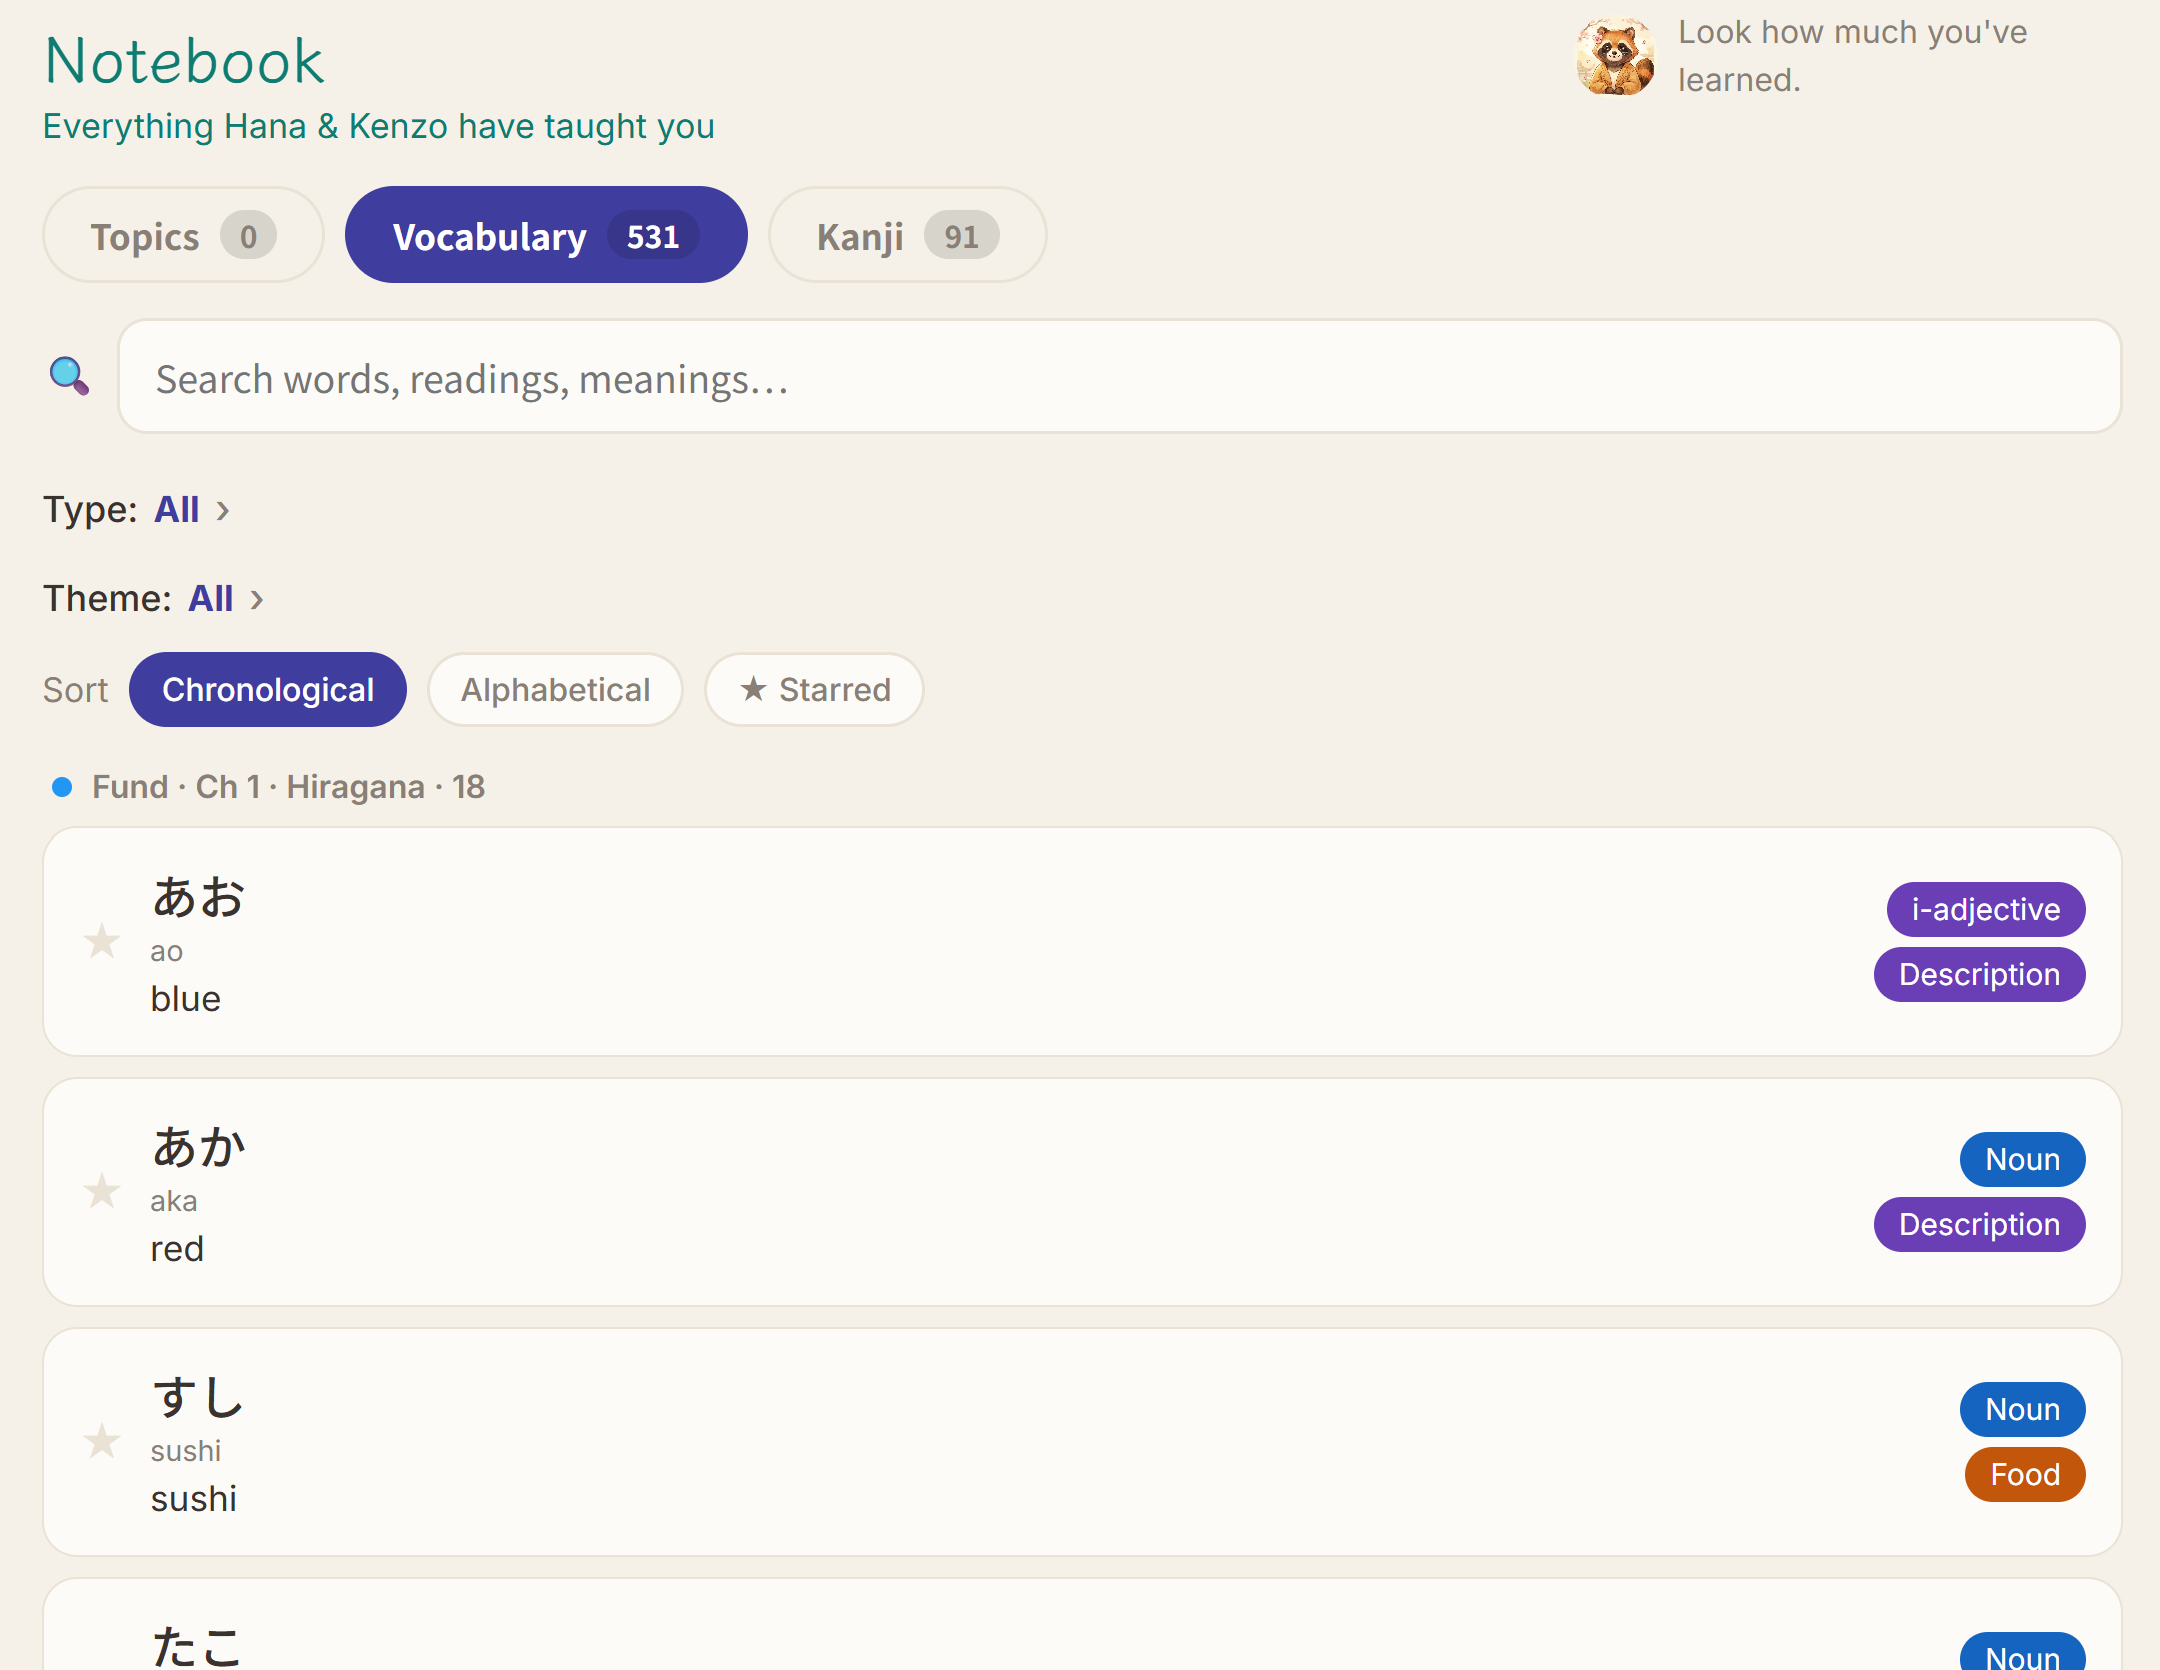Click the "blue" meaning text
This screenshot has width=2160, height=1670.
coord(186,999)
